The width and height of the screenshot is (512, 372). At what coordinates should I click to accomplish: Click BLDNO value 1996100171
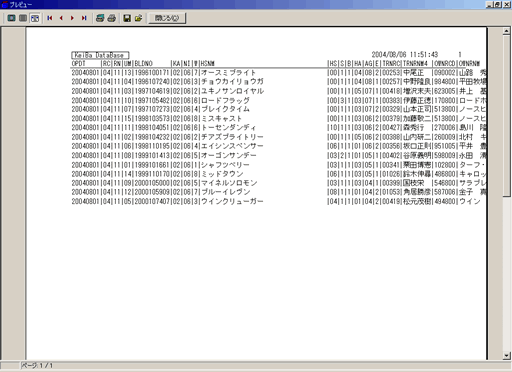click(152, 73)
